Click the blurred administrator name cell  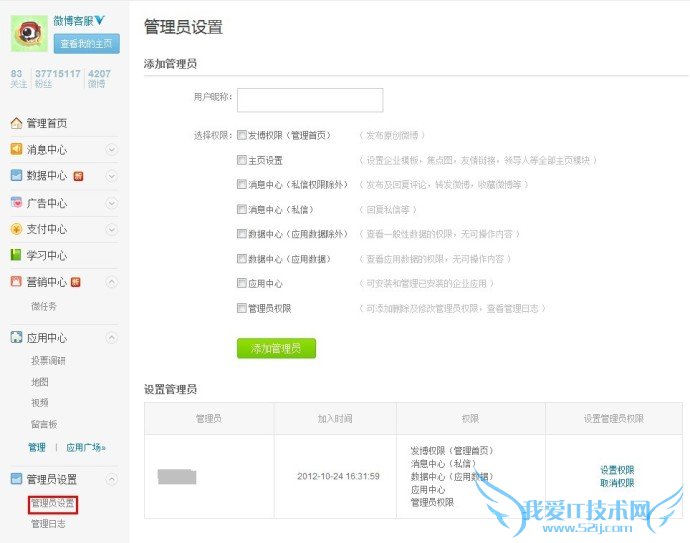(x=177, y=477)
